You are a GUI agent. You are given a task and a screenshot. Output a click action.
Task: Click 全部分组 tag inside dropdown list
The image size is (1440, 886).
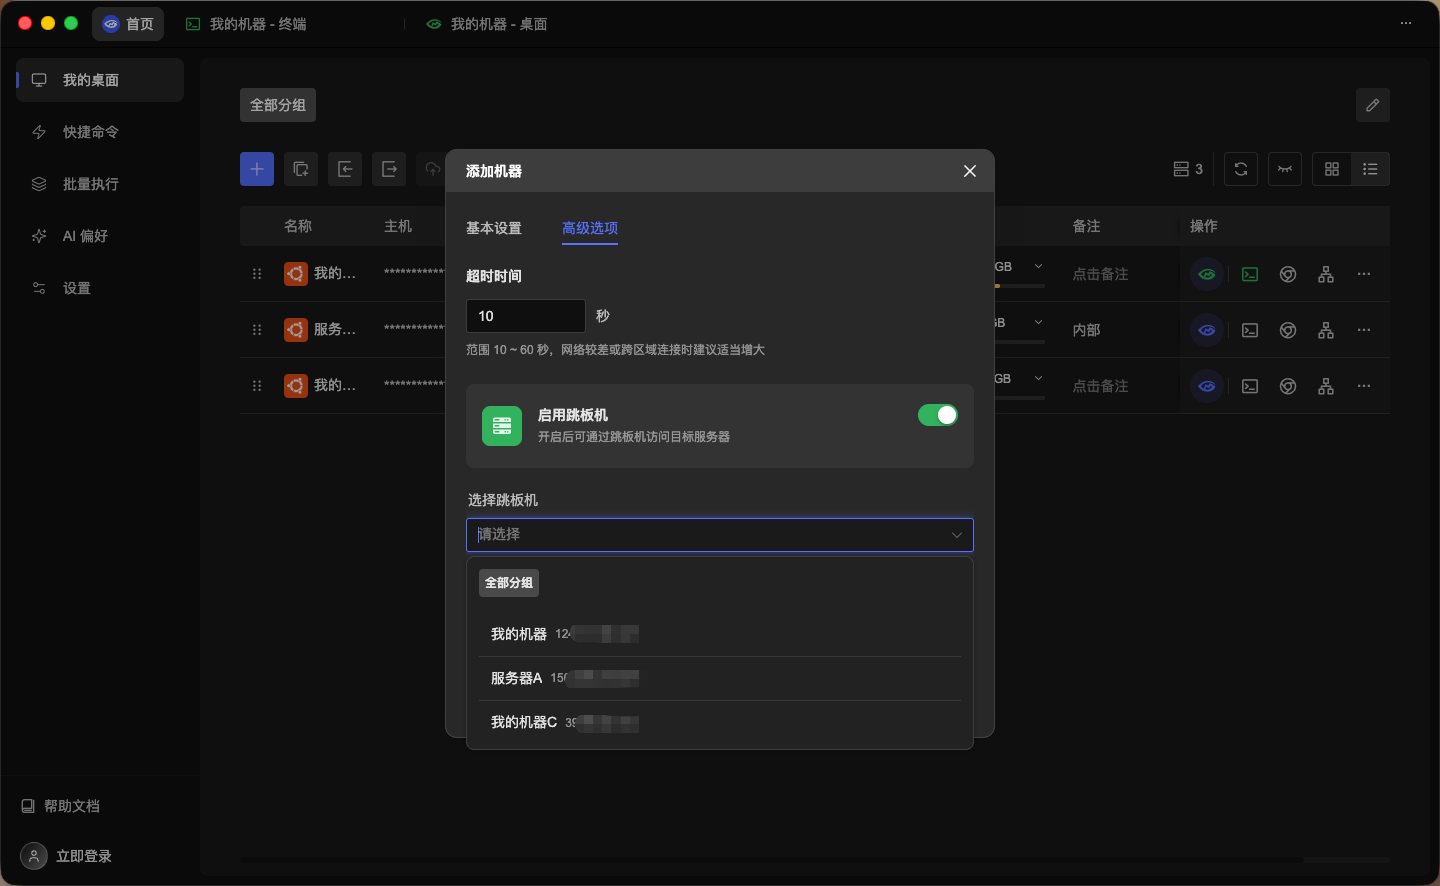point(509,583)
